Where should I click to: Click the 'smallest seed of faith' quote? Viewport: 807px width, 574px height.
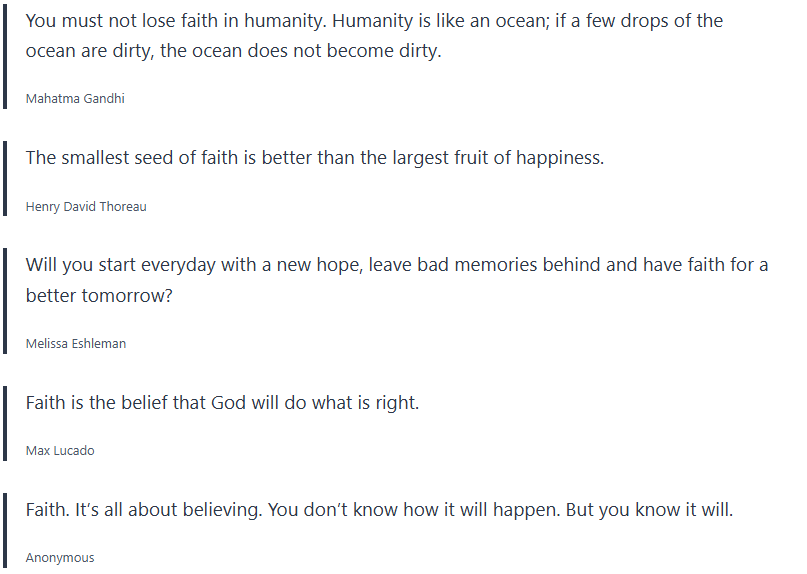[314, 158]
